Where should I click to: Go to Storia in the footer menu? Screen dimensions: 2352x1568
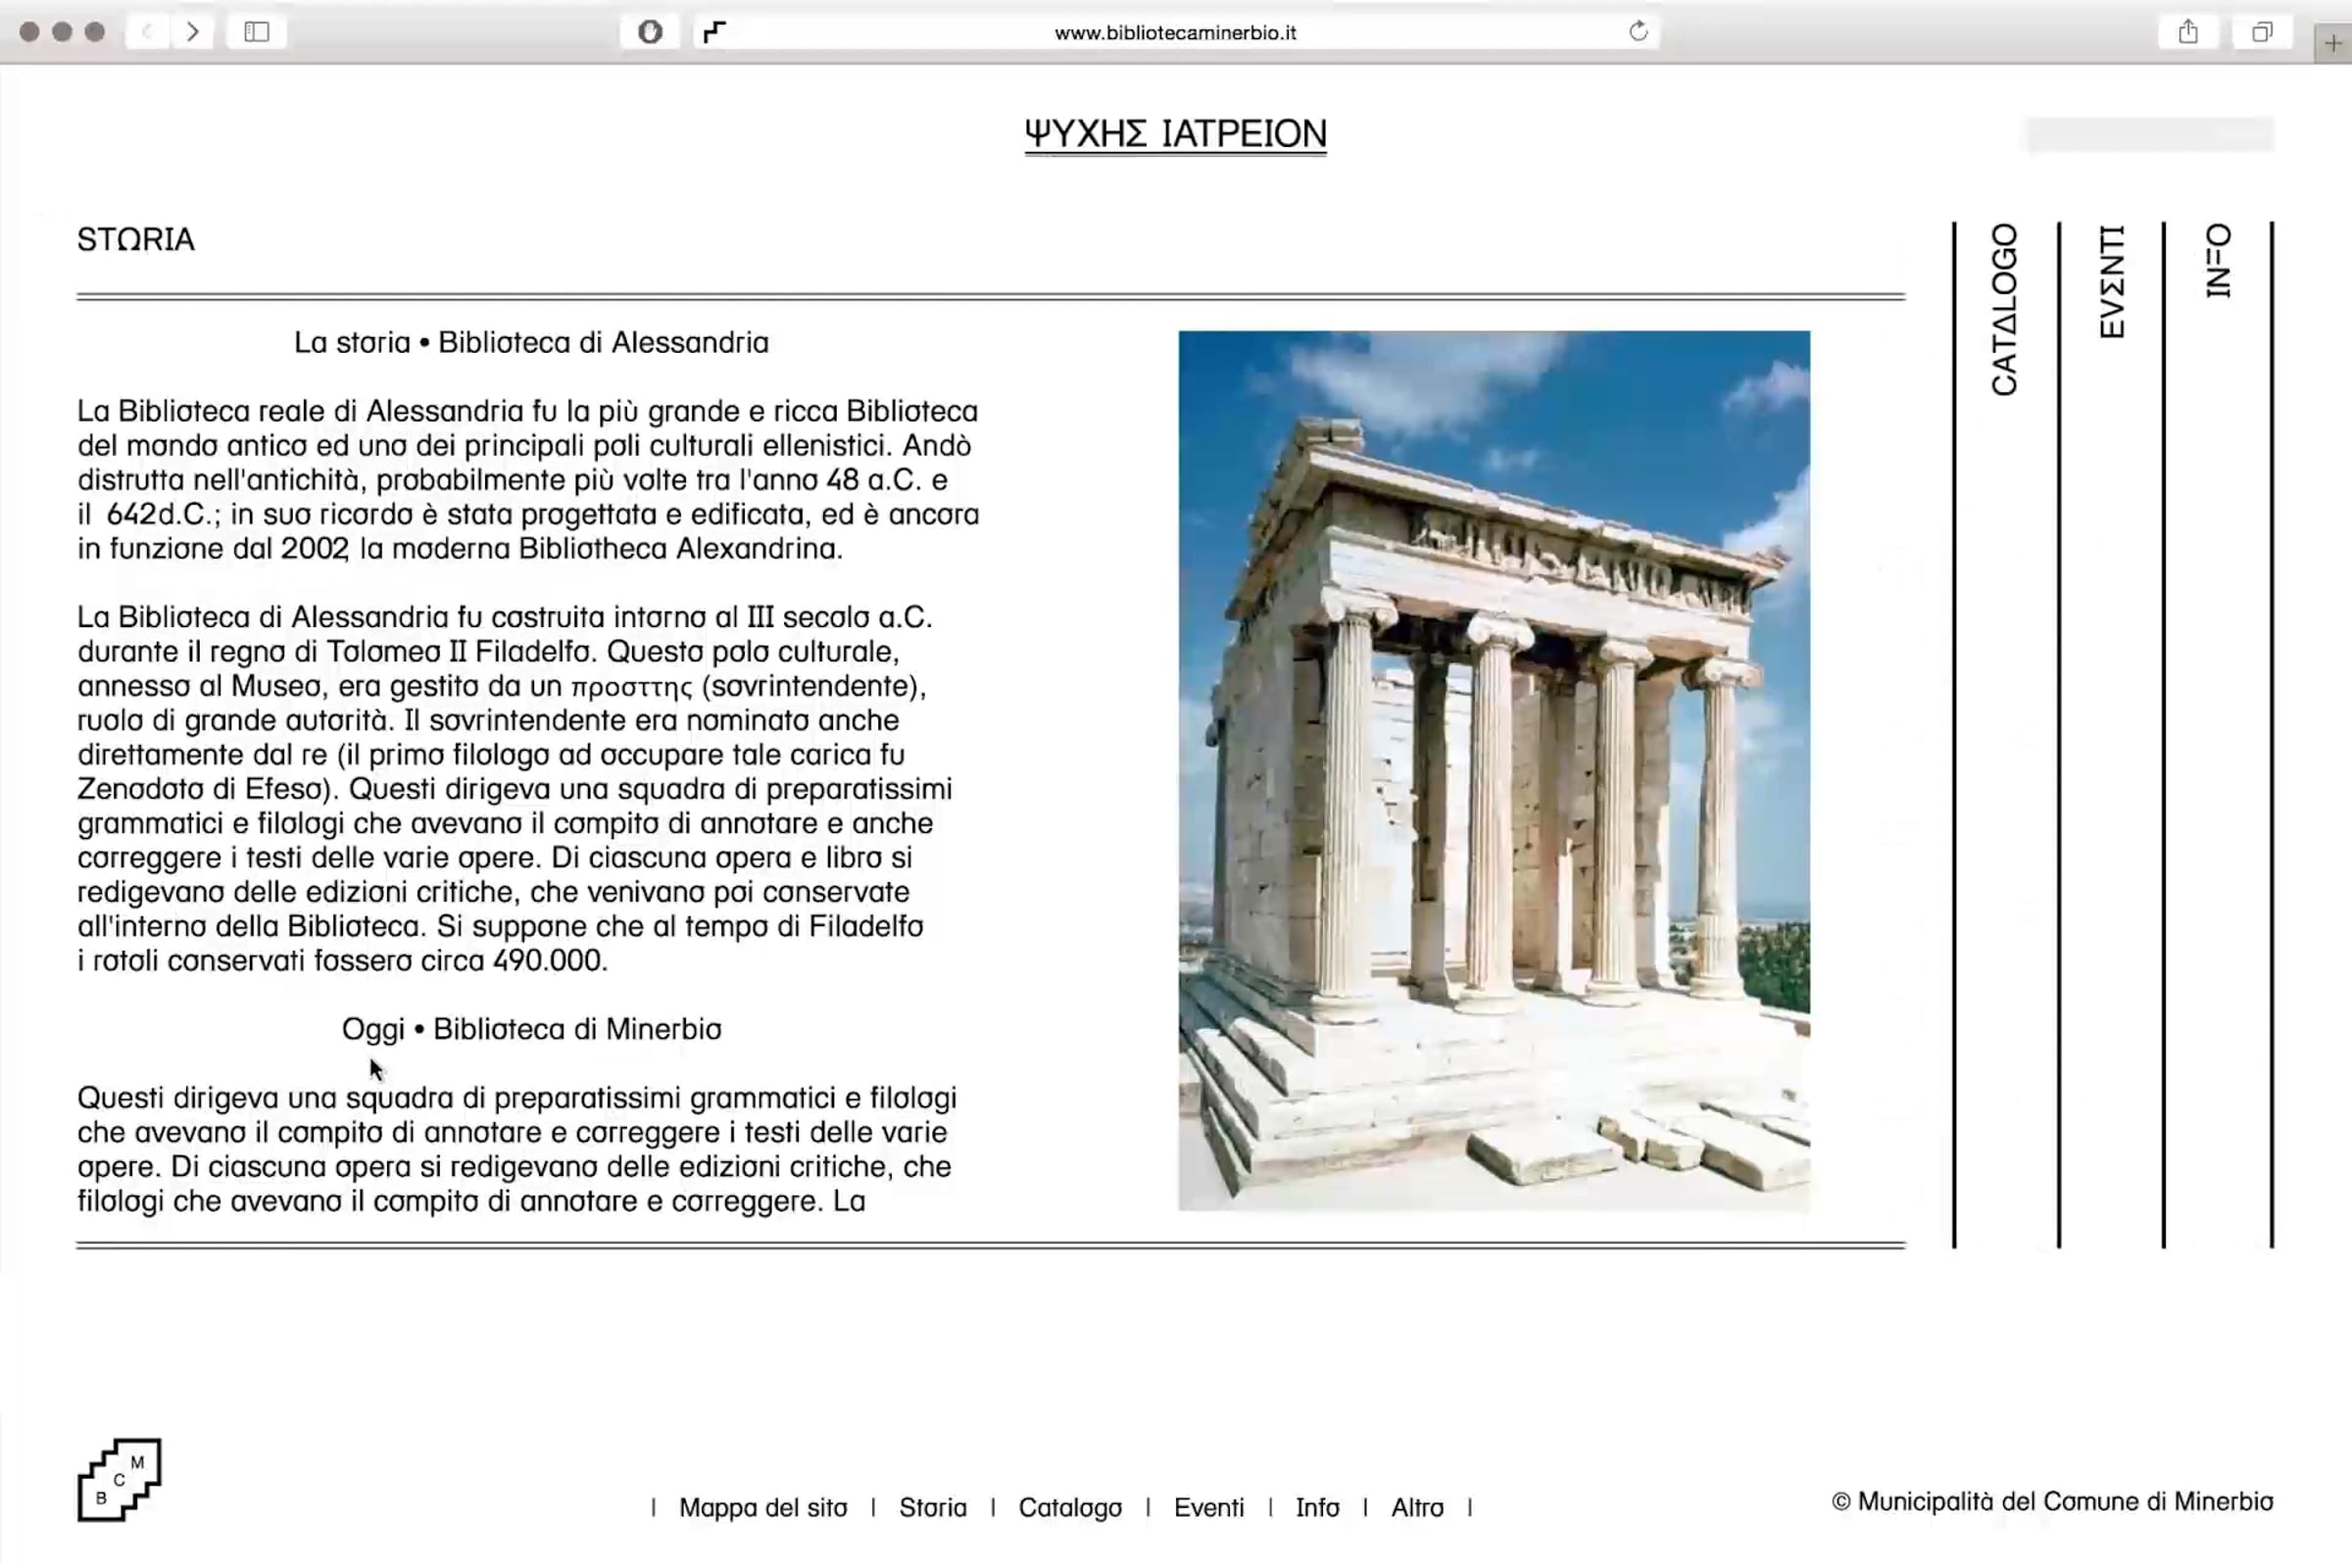(932, 1507)
